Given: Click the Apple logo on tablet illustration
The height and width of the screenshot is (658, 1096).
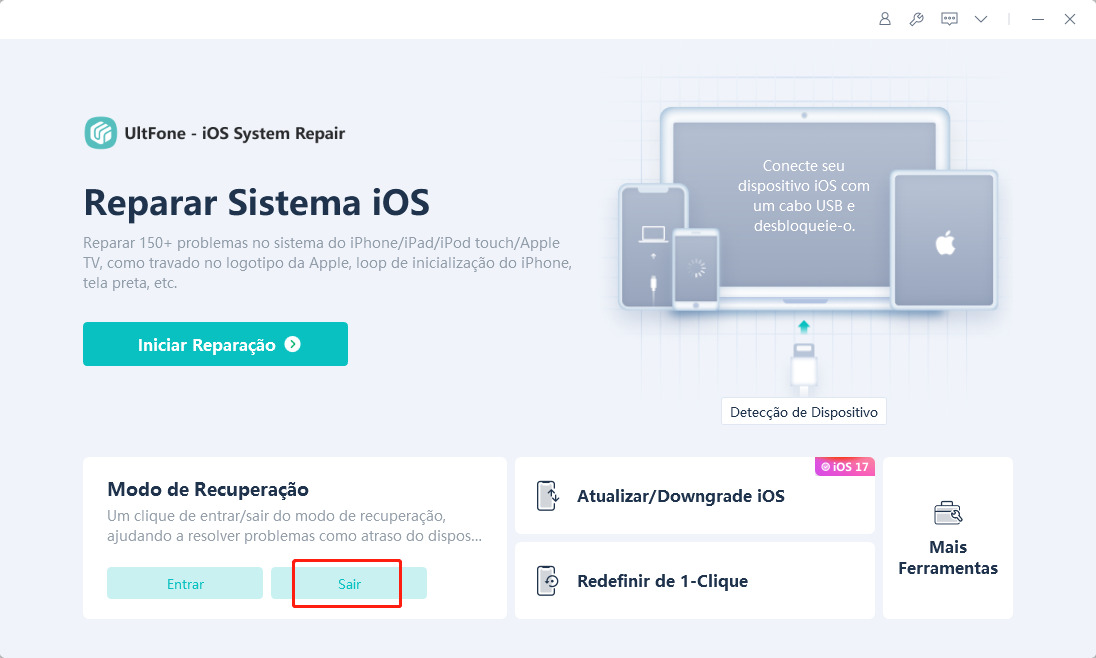Looking at the screenshot, I should click(945, 243).
